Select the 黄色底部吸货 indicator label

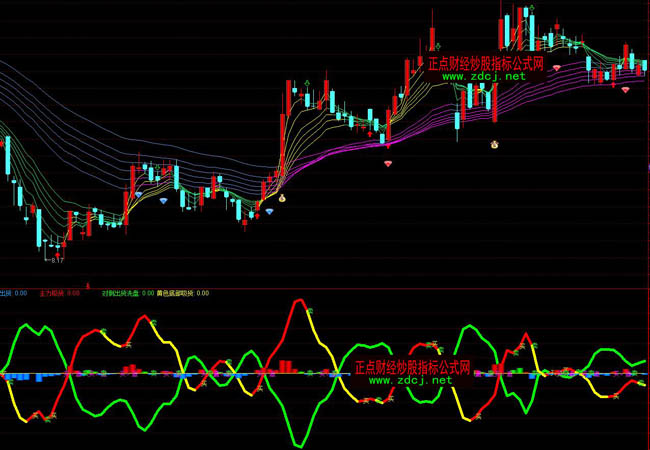176,294
